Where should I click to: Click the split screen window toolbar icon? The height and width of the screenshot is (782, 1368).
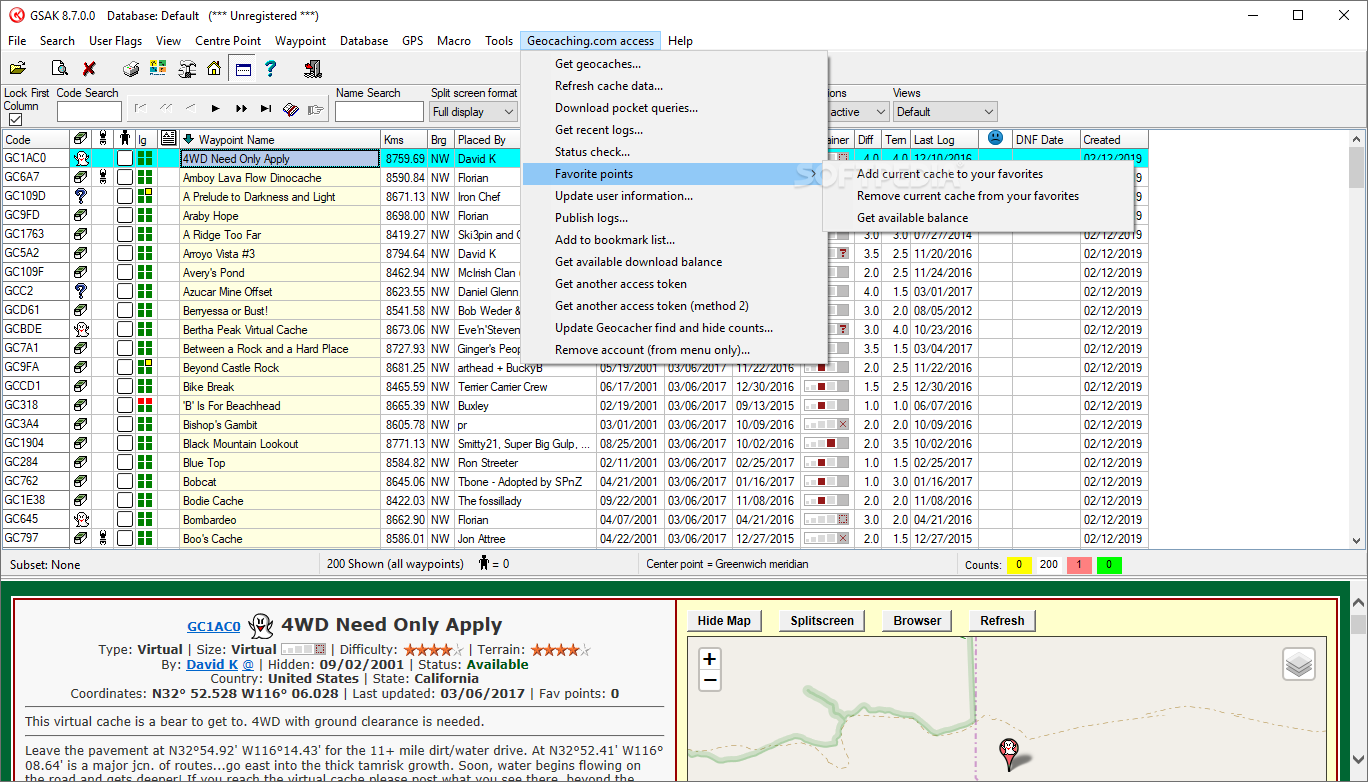(241, 69)
